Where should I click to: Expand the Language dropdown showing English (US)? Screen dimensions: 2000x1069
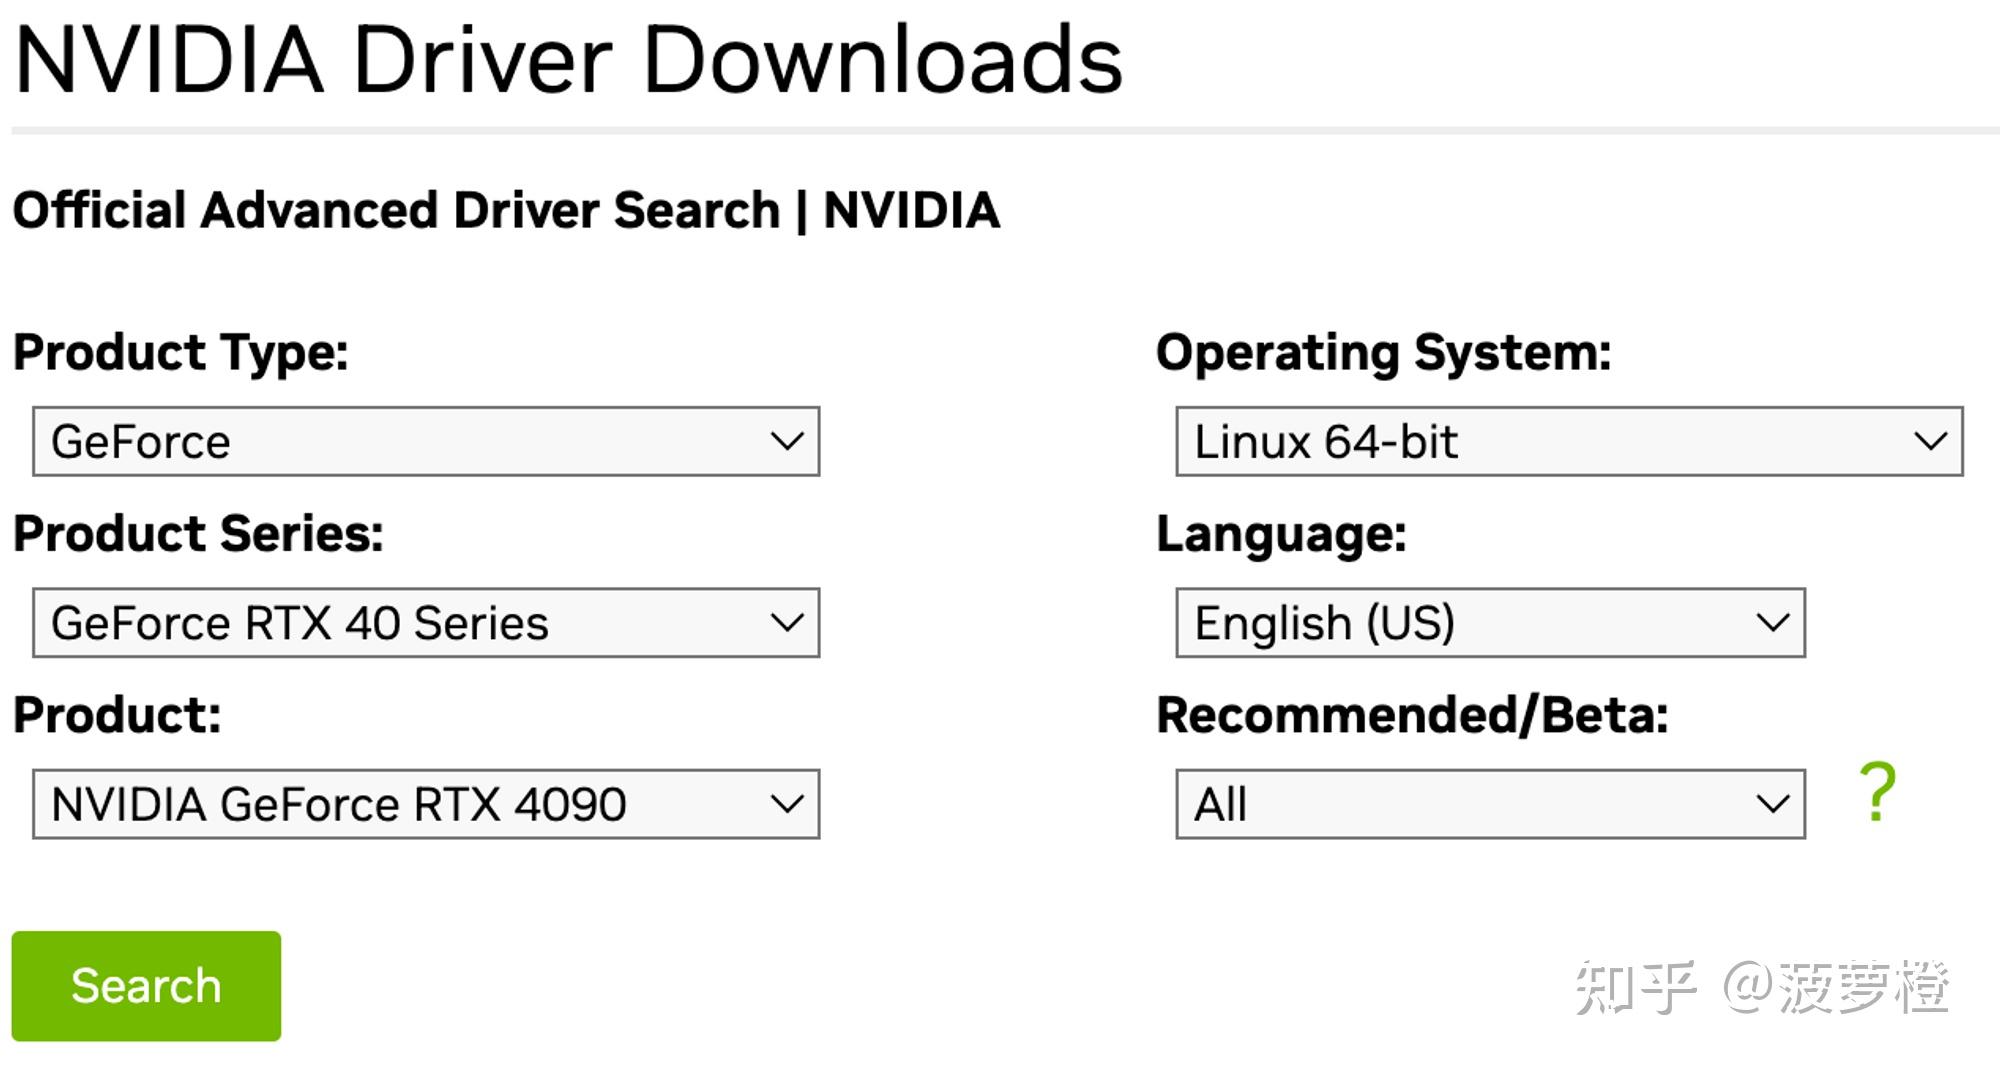[1490, 622]
